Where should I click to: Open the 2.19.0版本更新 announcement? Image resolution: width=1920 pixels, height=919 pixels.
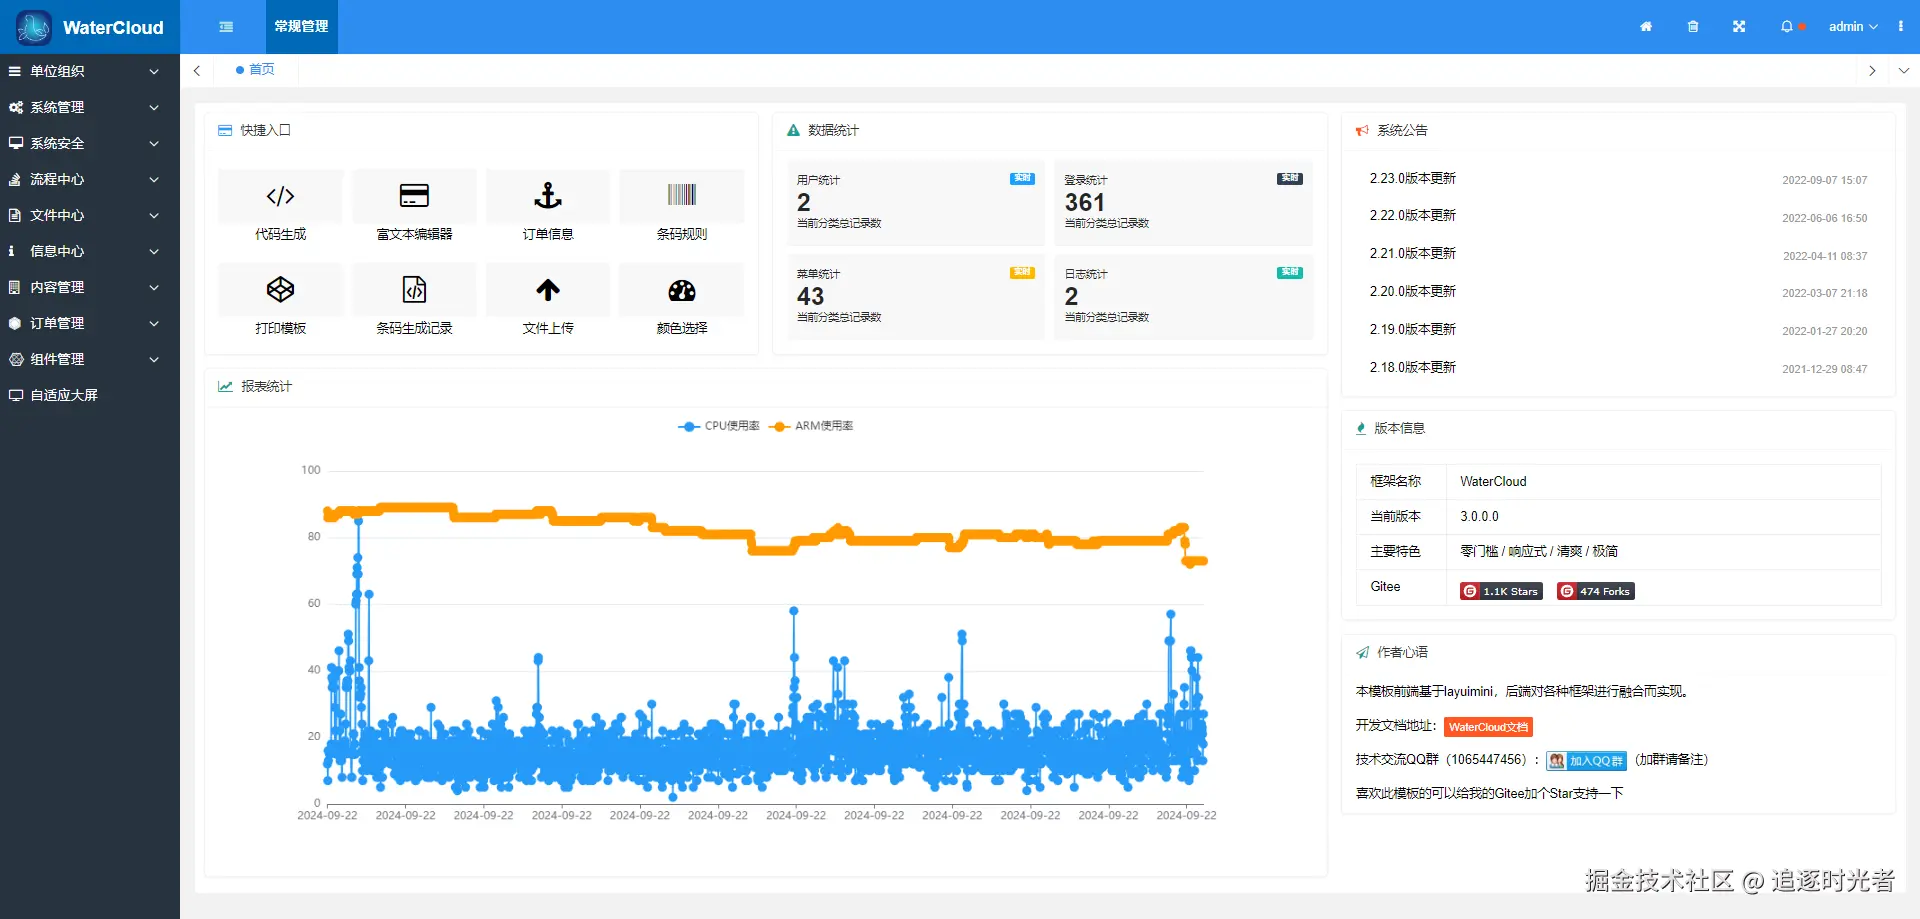click(x=1412, y=329)
